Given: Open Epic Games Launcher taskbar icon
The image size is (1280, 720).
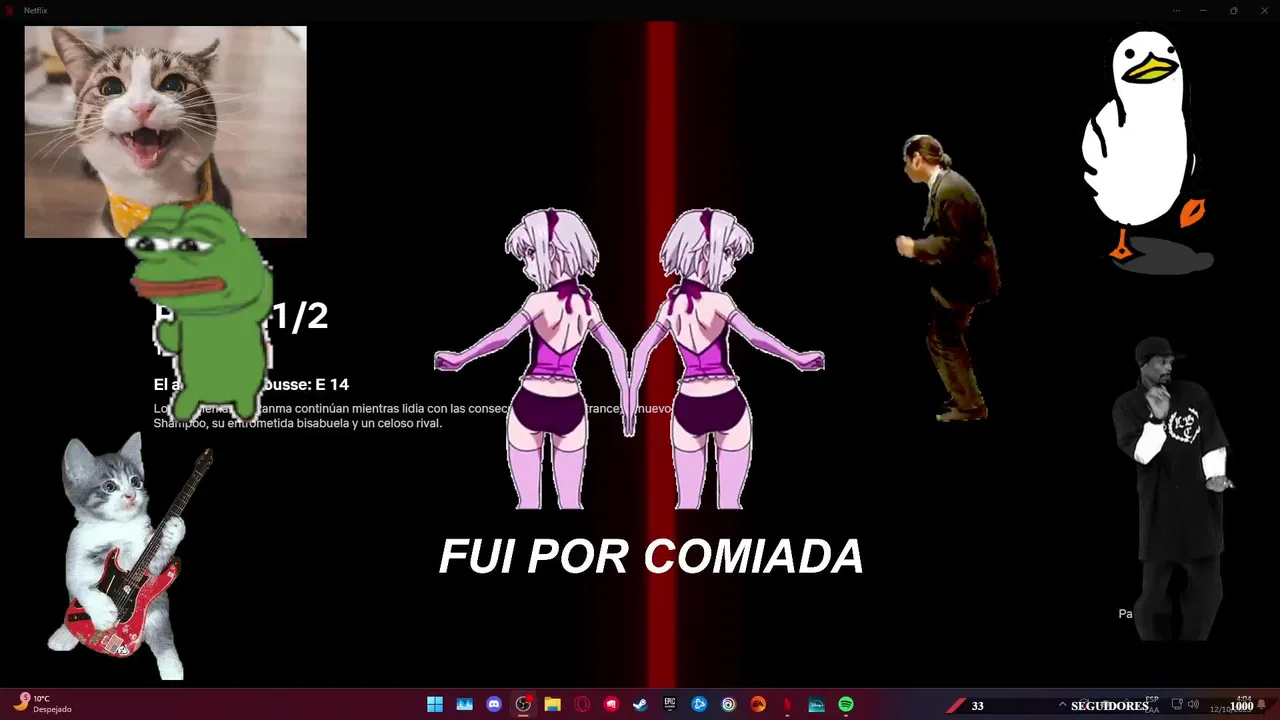Looking at the screenshot, I should pyautogui.click(x=670, y=704).
